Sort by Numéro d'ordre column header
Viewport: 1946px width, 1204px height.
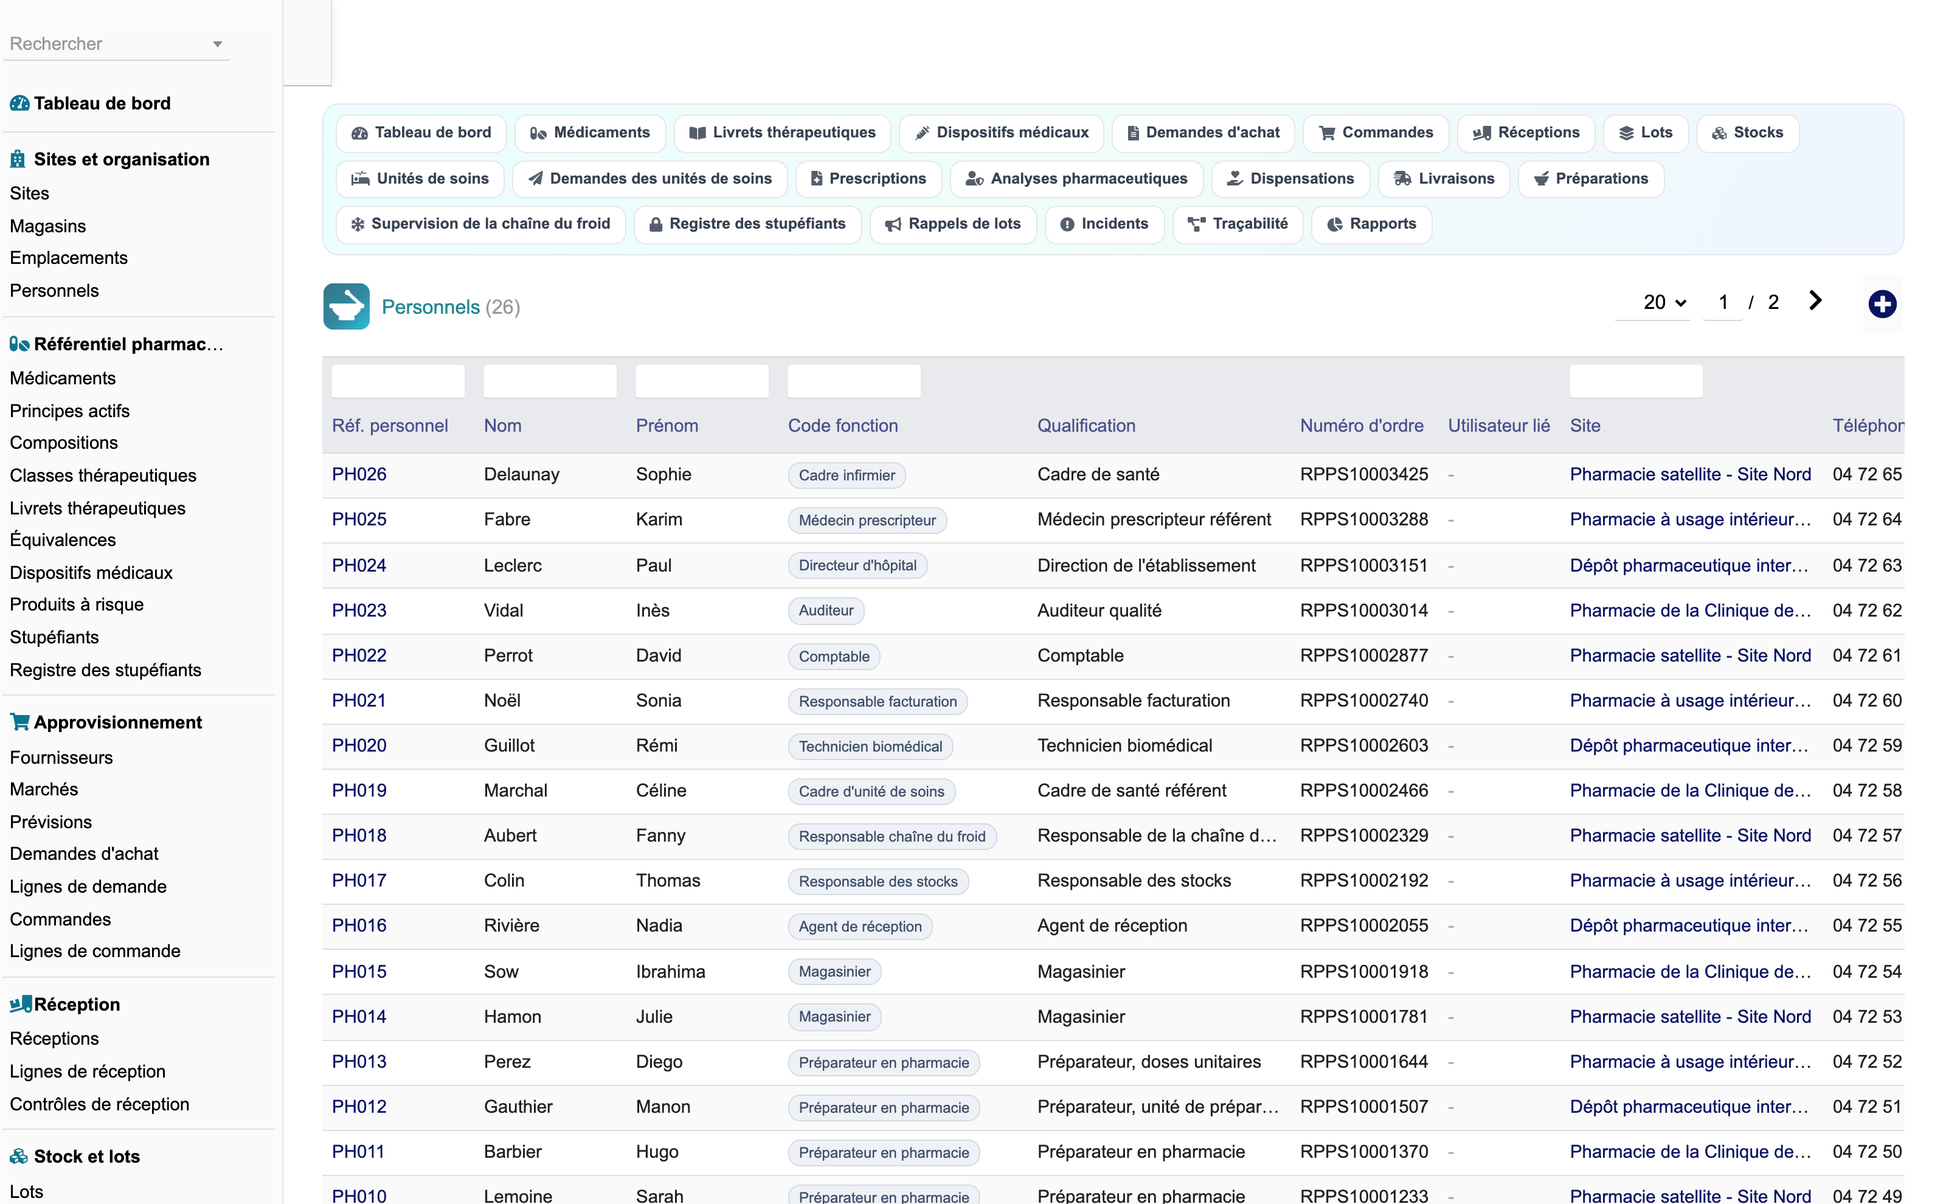point(1361,426)
